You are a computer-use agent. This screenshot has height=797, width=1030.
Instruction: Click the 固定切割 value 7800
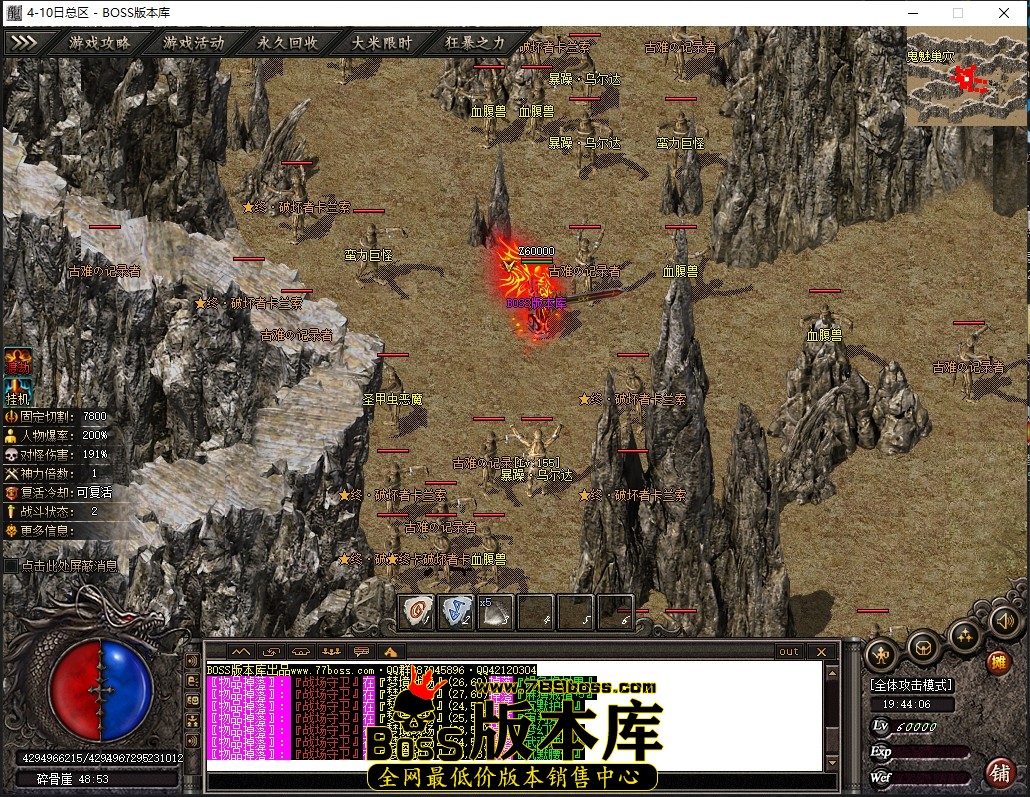coord(95,416)
